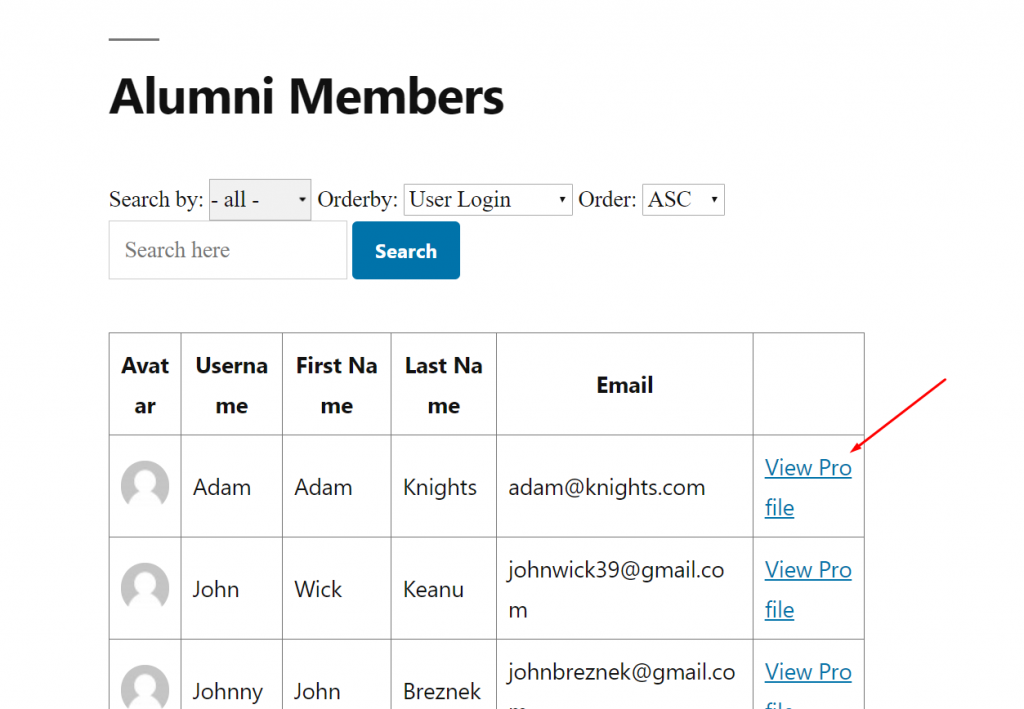This screenshot has width=1024, height=709.
Task: Click the First Name column header
Action: point(337,385)
